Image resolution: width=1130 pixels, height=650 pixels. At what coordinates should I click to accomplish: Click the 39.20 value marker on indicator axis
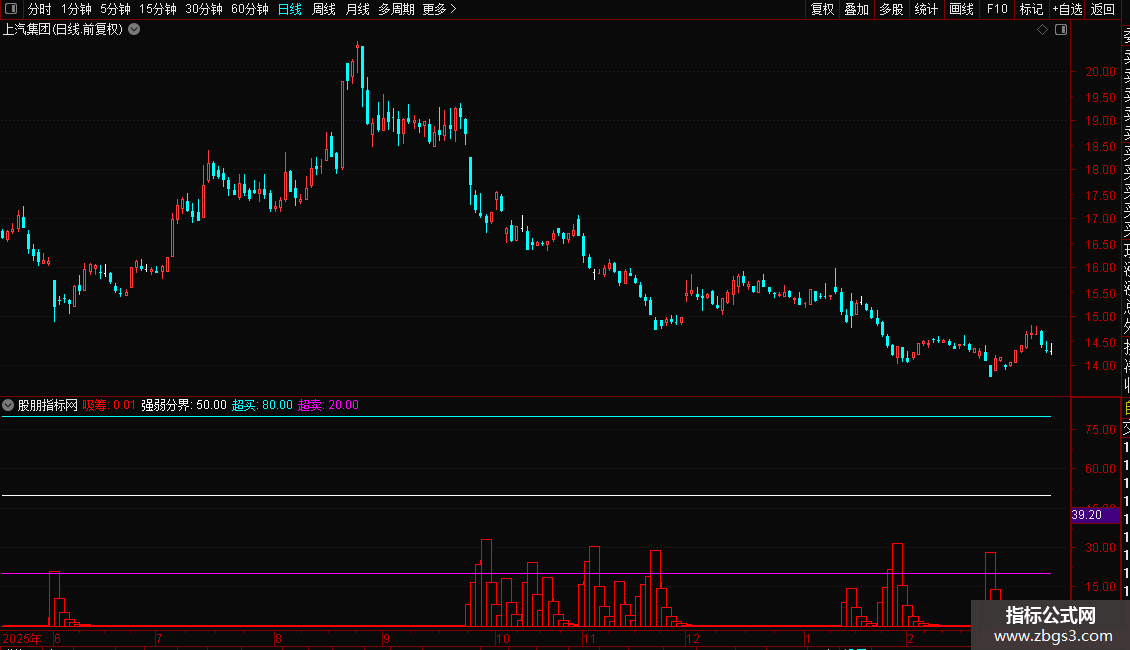(1095, 515)
